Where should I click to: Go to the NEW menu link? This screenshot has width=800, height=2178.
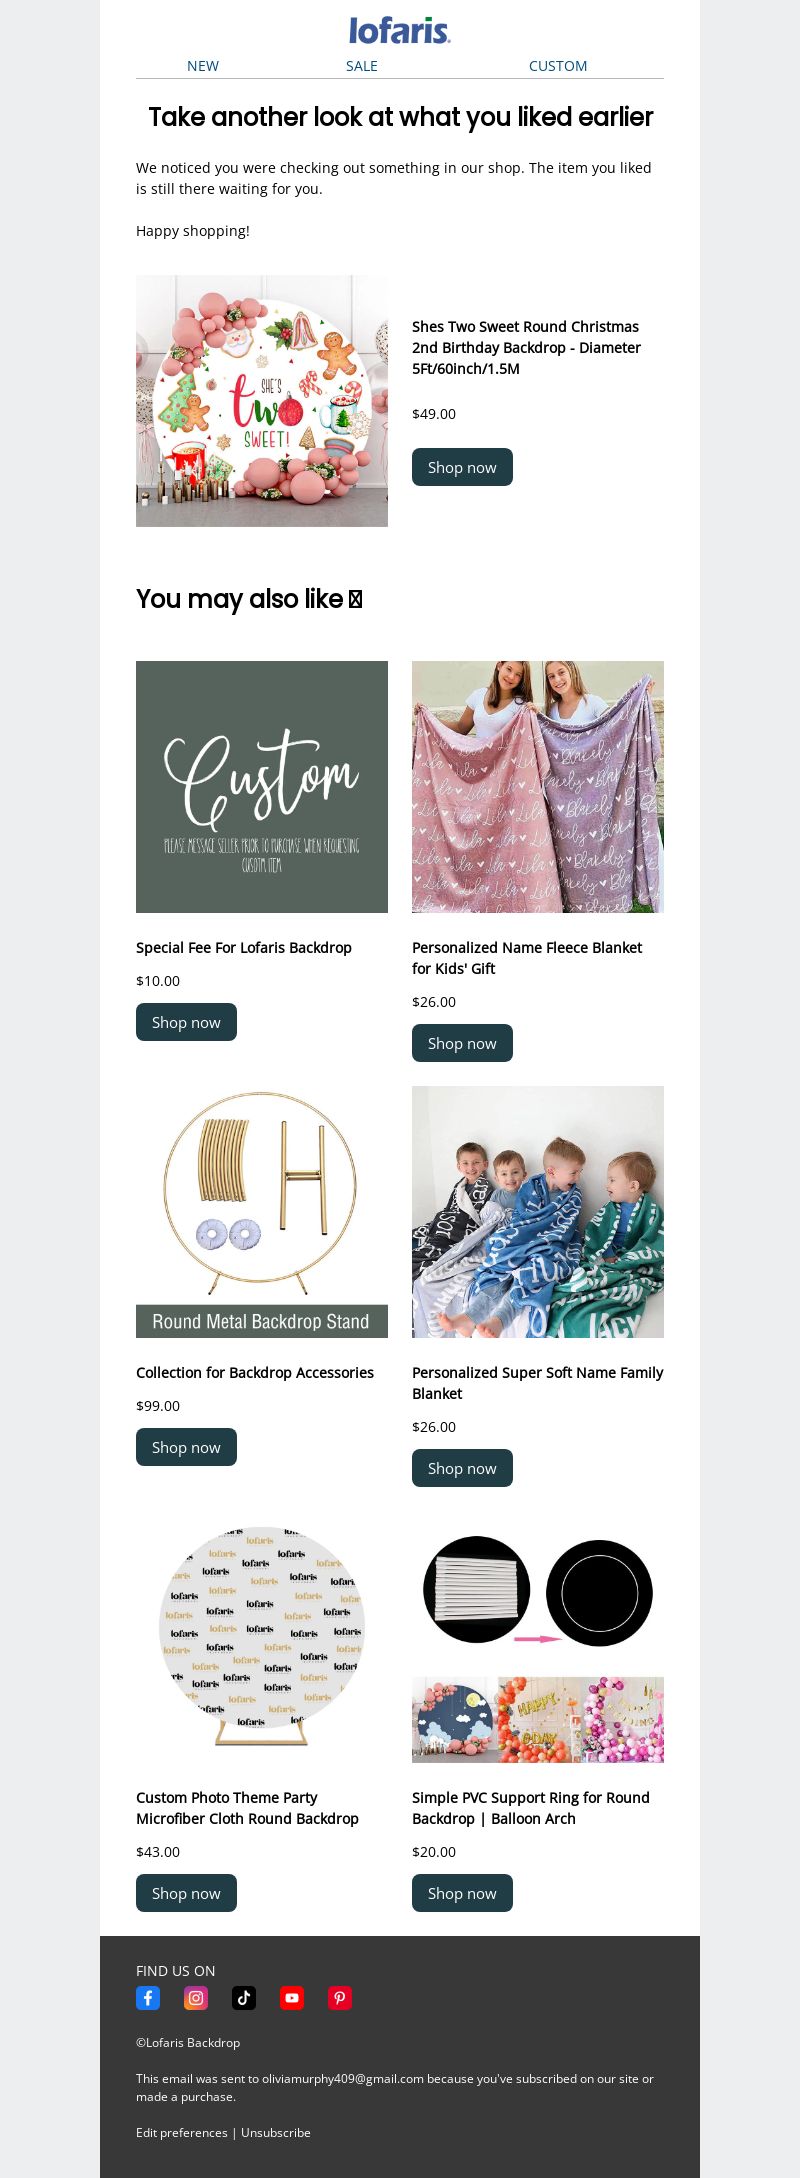[x=203, y=66]
